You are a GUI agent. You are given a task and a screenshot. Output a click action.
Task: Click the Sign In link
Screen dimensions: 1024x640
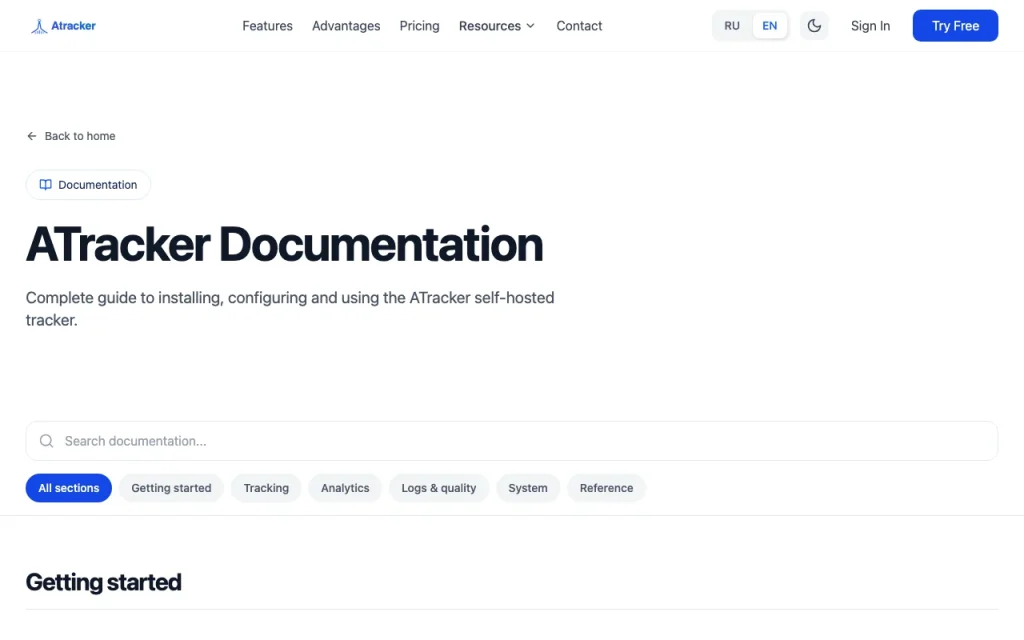click(x=870, y=26)
